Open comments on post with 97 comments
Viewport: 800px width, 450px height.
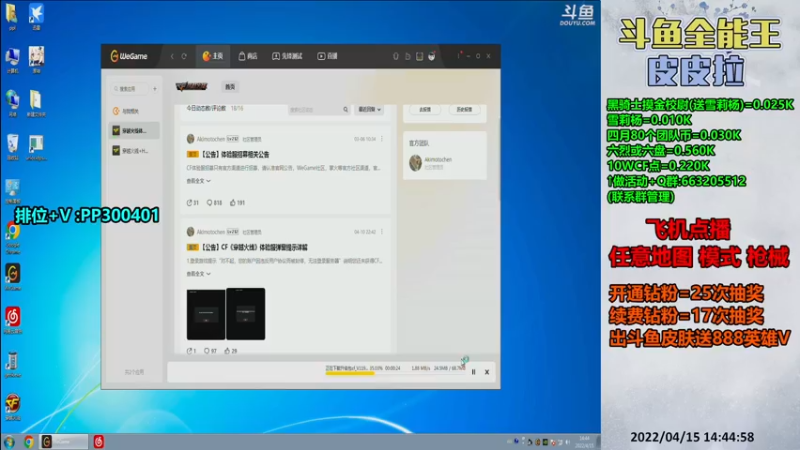210,351
